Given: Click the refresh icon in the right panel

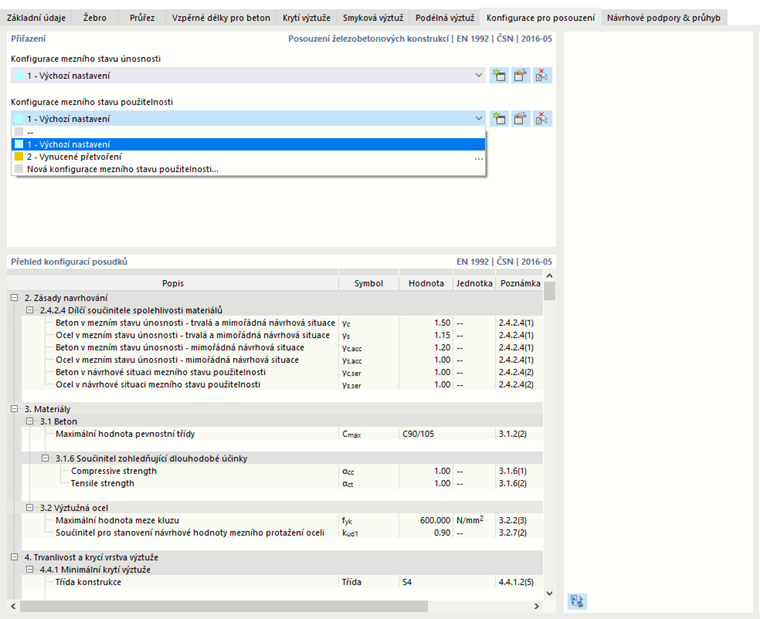Looking at the screenshot, I should click(577, 602).
